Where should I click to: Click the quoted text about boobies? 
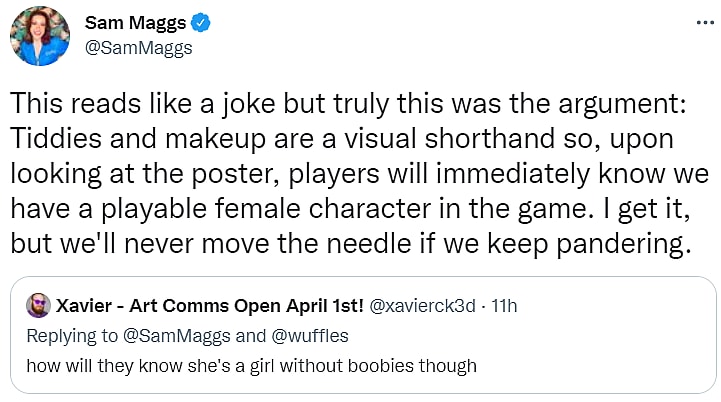[250, 365]
